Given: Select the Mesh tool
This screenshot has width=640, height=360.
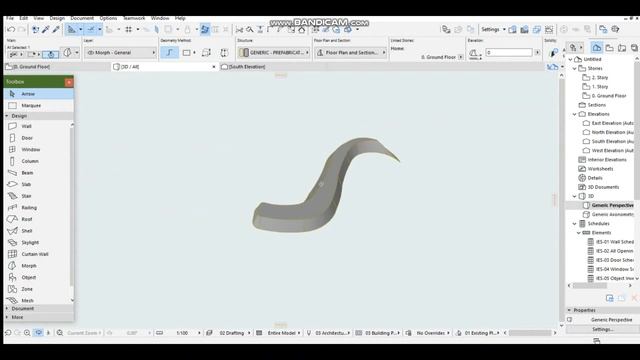Looking at the screenshot, I should pos(38,300).
